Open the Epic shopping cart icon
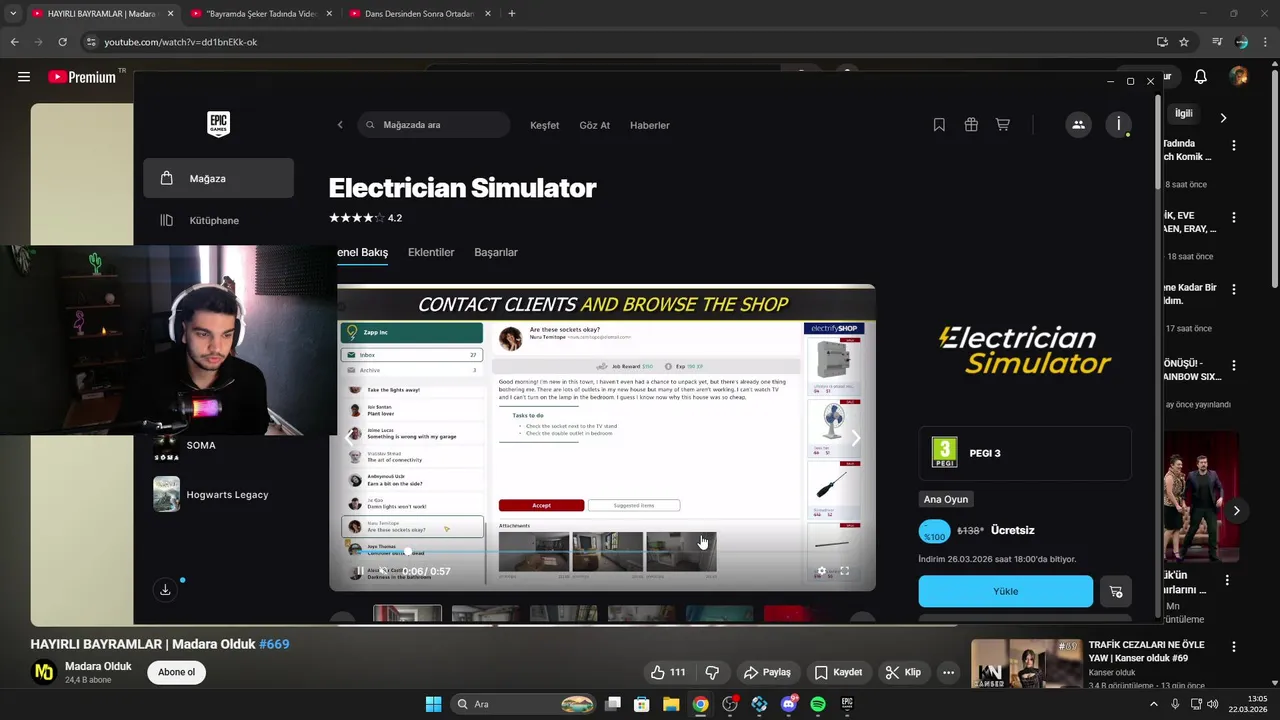The image size is (1280, 720). point(1003,125)
